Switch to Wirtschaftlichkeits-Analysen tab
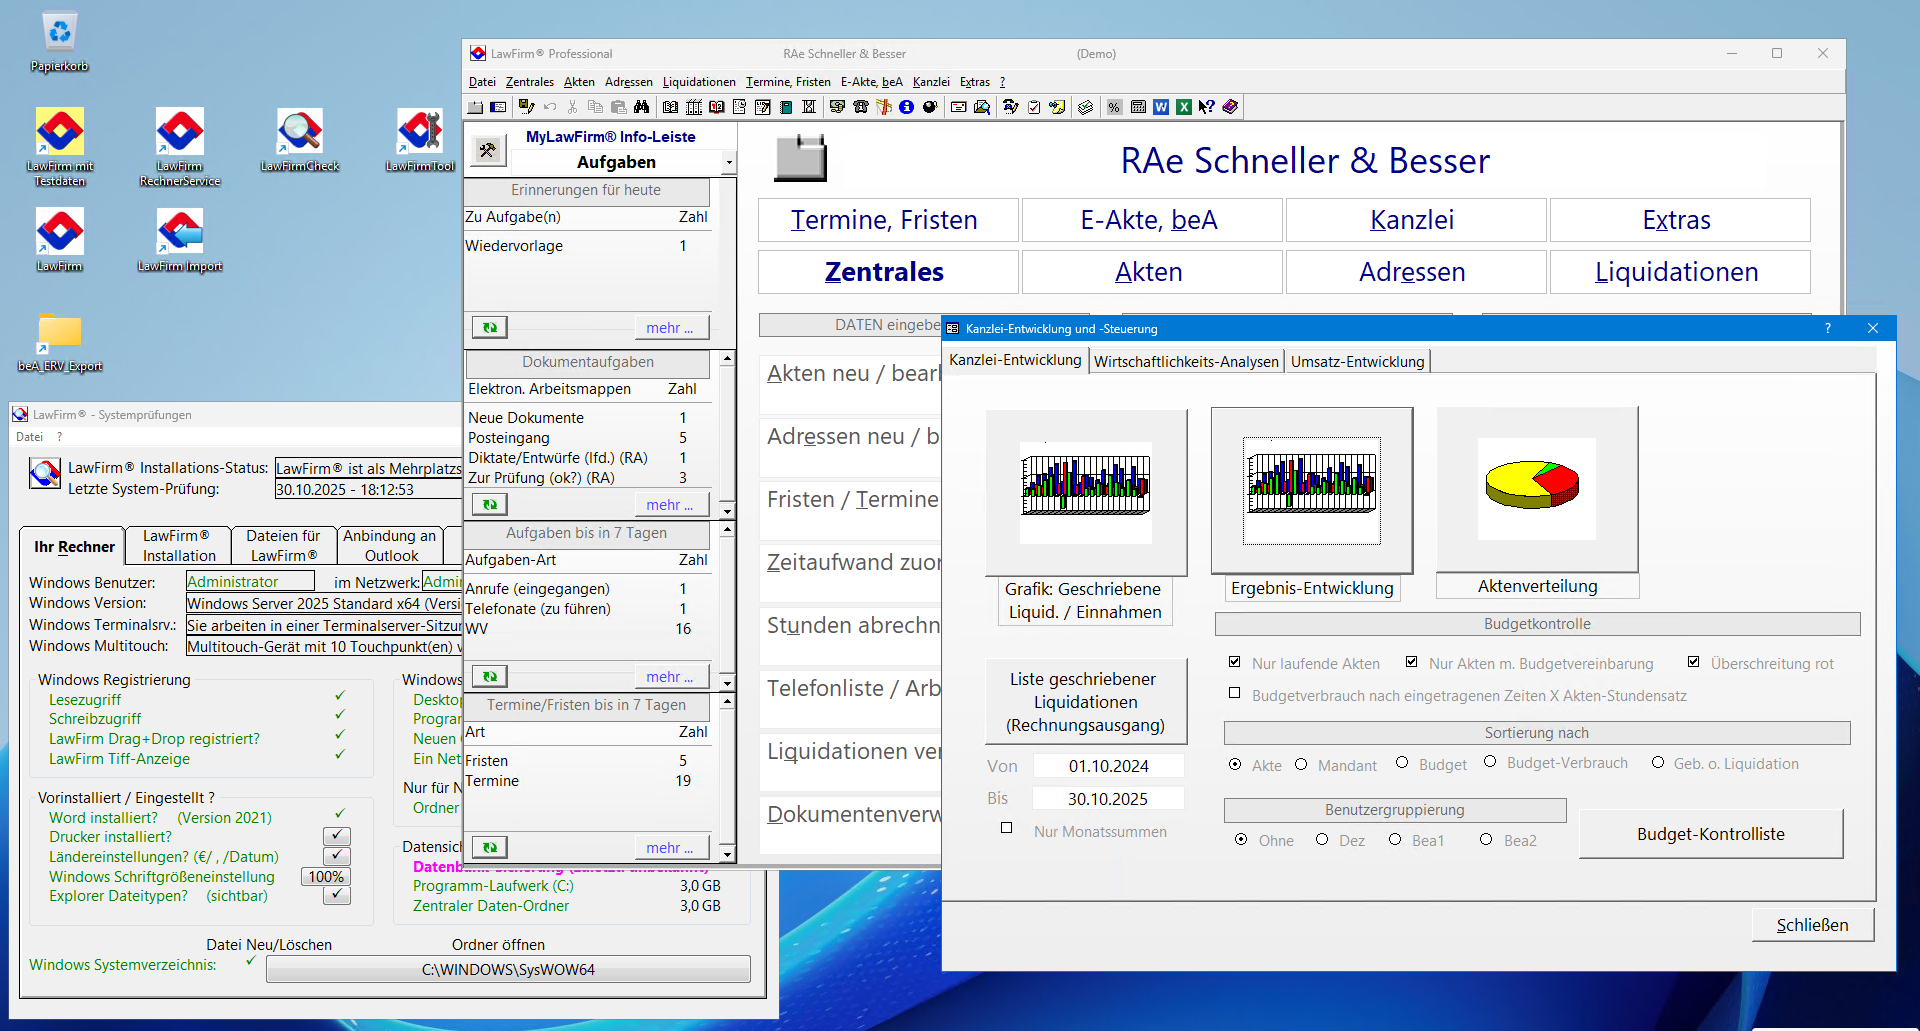 tap(1186, 361)
